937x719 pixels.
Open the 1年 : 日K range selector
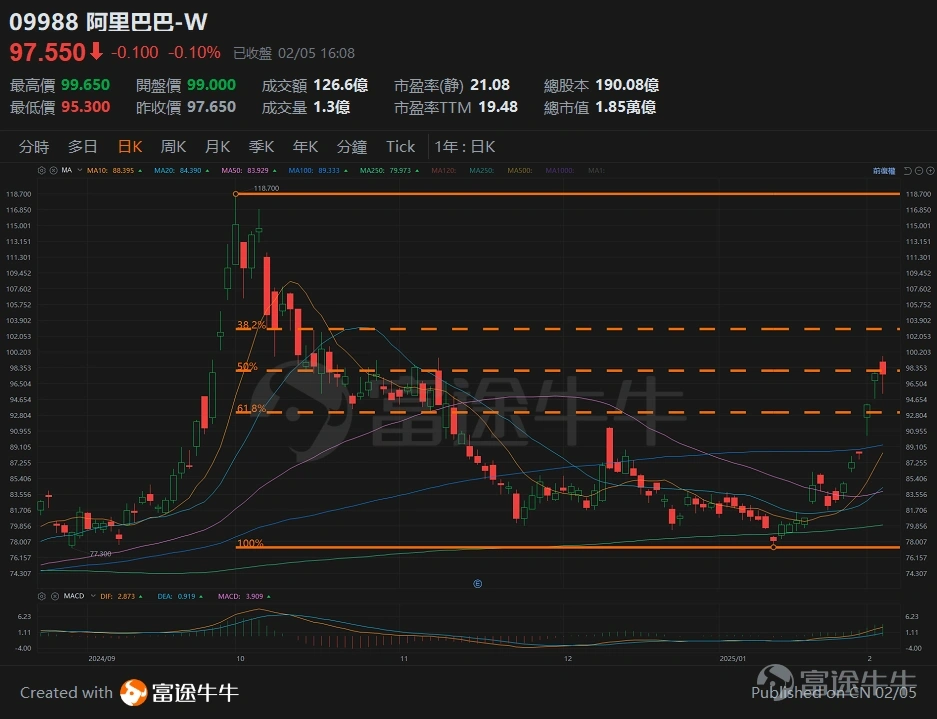click(x=465, y=146)
